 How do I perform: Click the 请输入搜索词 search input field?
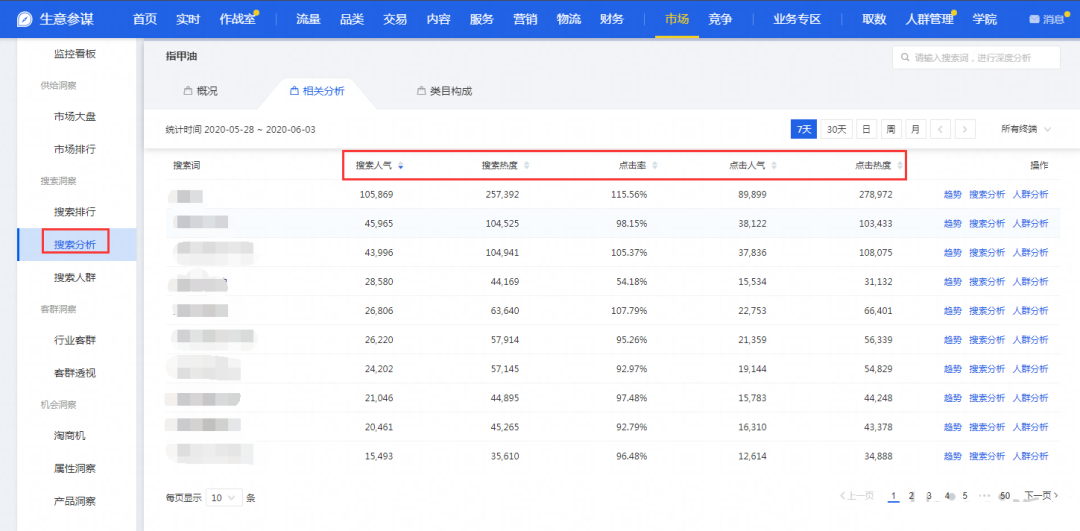pyautogui.click(x=976, y=58)
